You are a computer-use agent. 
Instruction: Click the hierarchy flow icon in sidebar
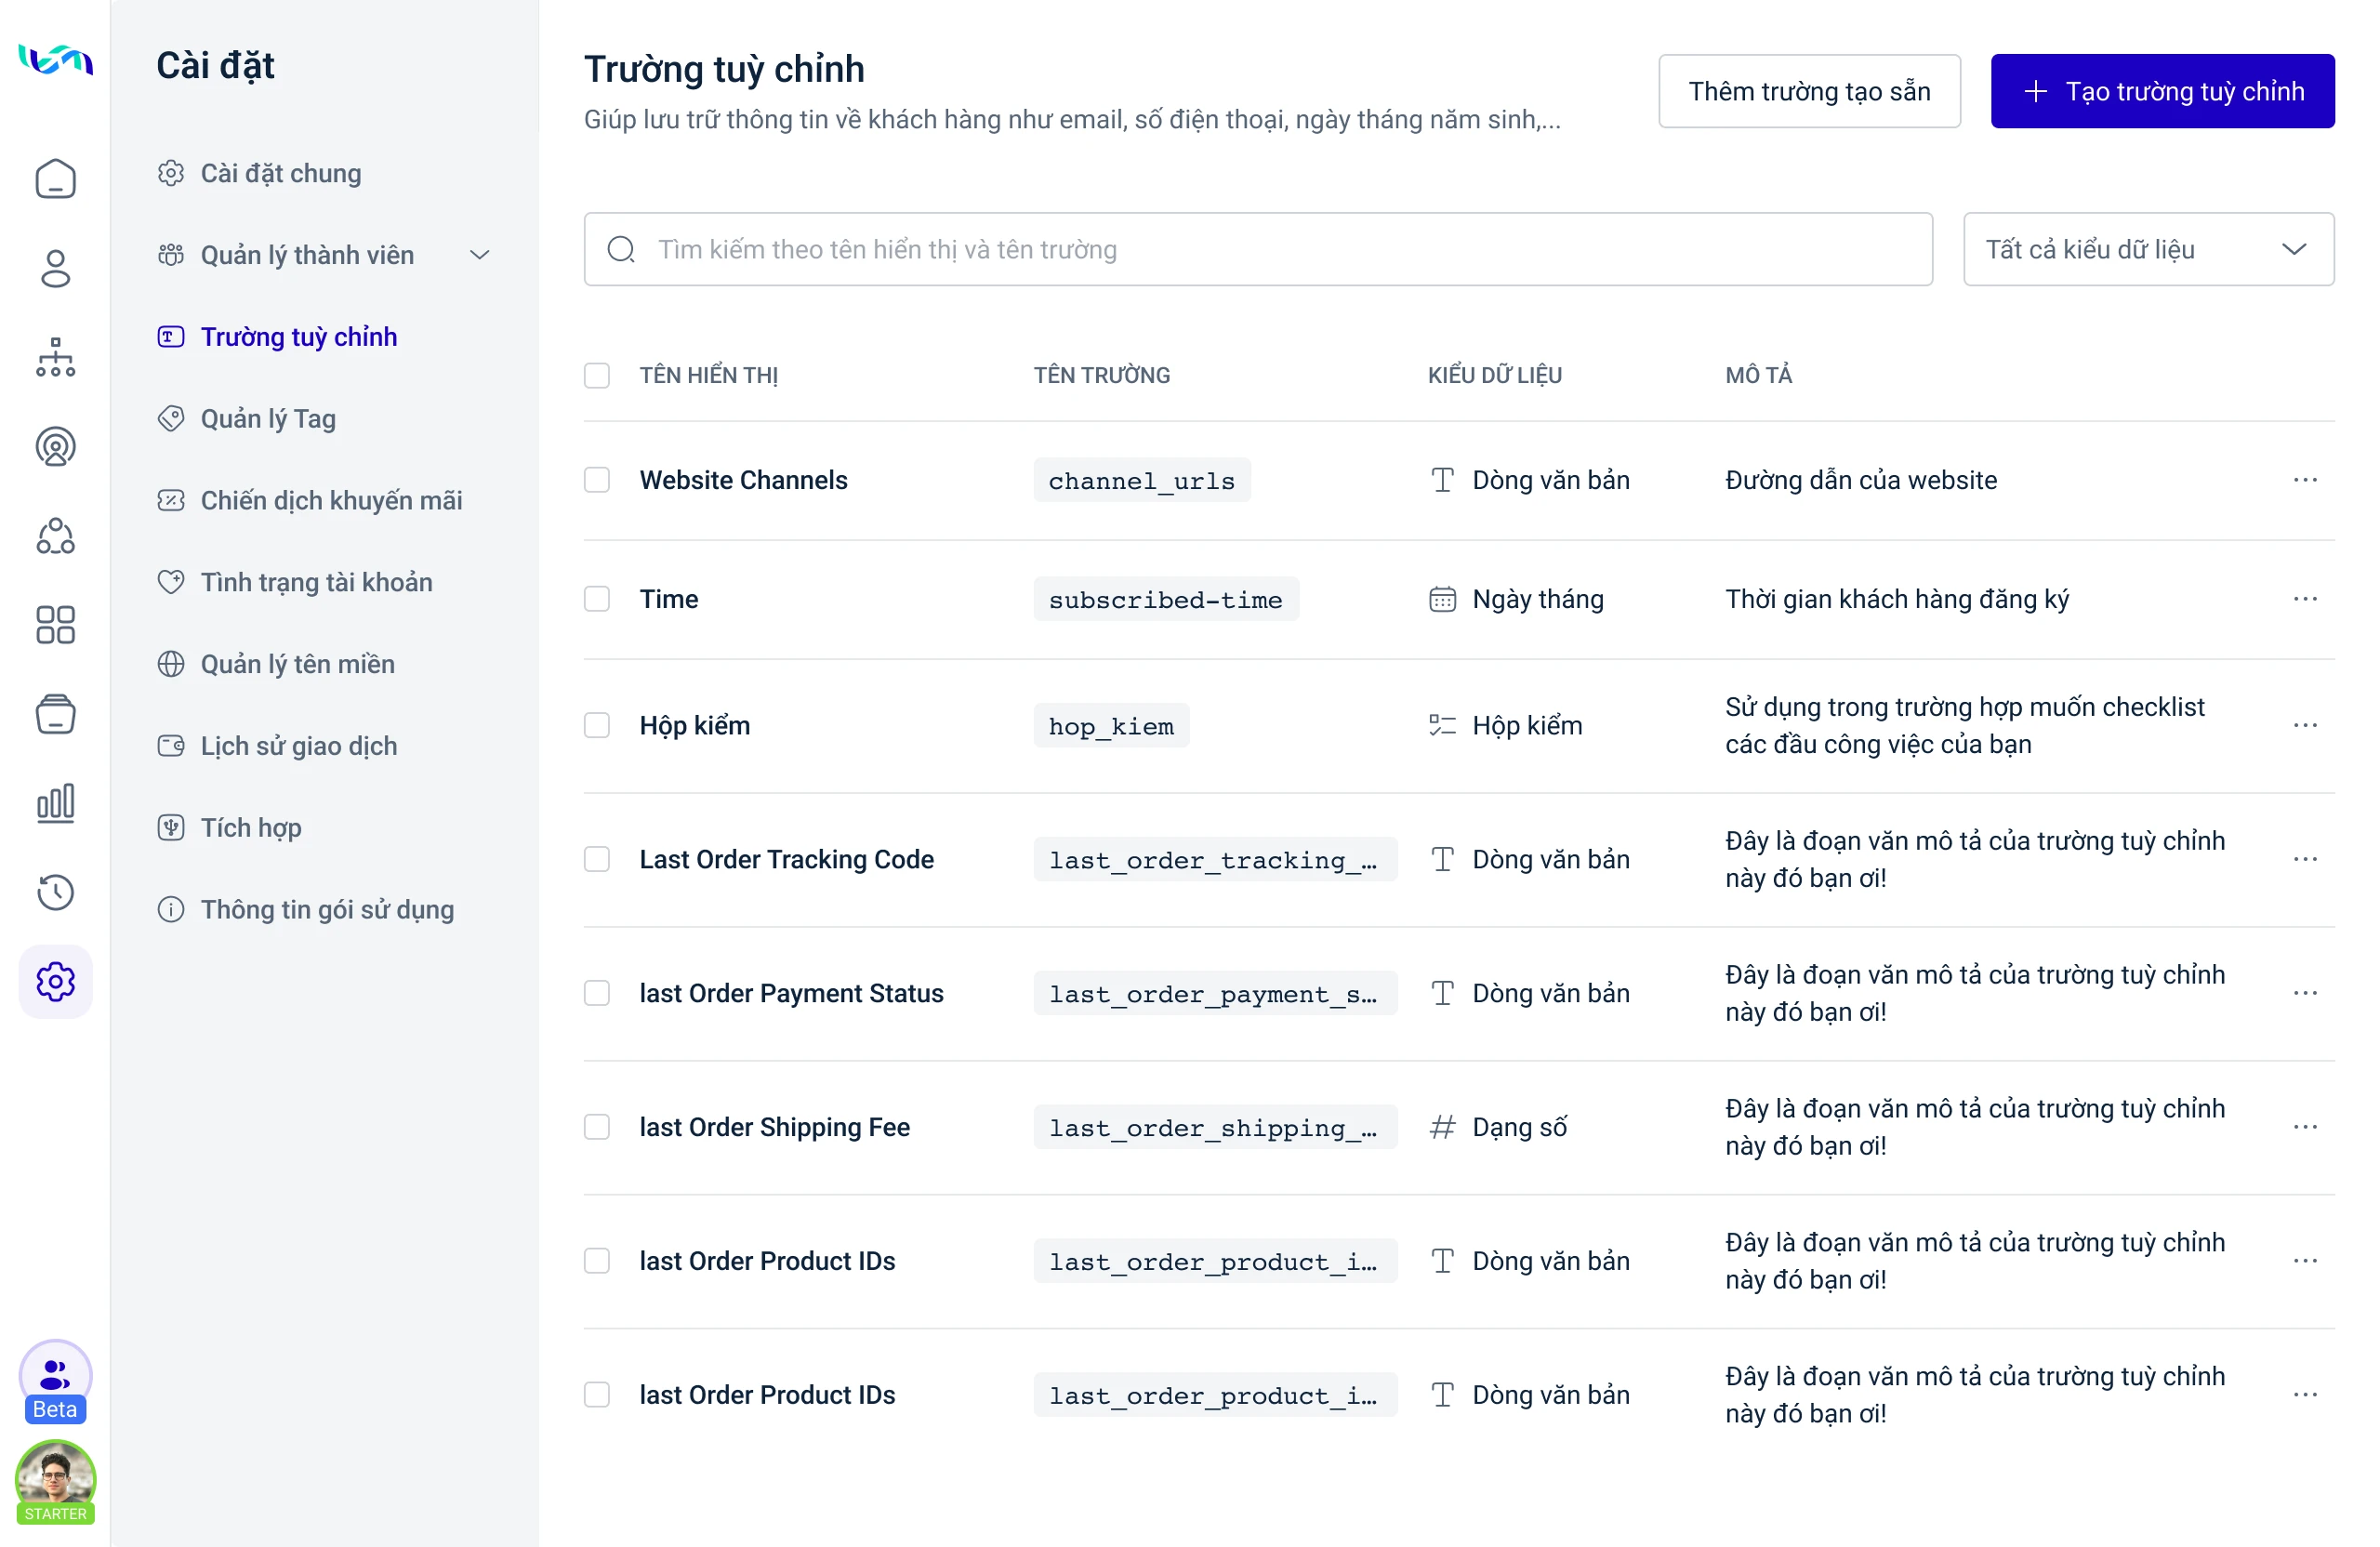[55, 357]
